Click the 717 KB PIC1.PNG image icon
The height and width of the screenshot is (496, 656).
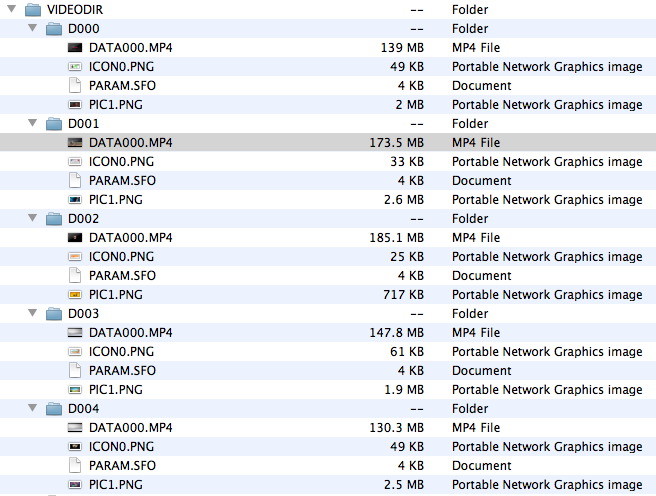75,294
